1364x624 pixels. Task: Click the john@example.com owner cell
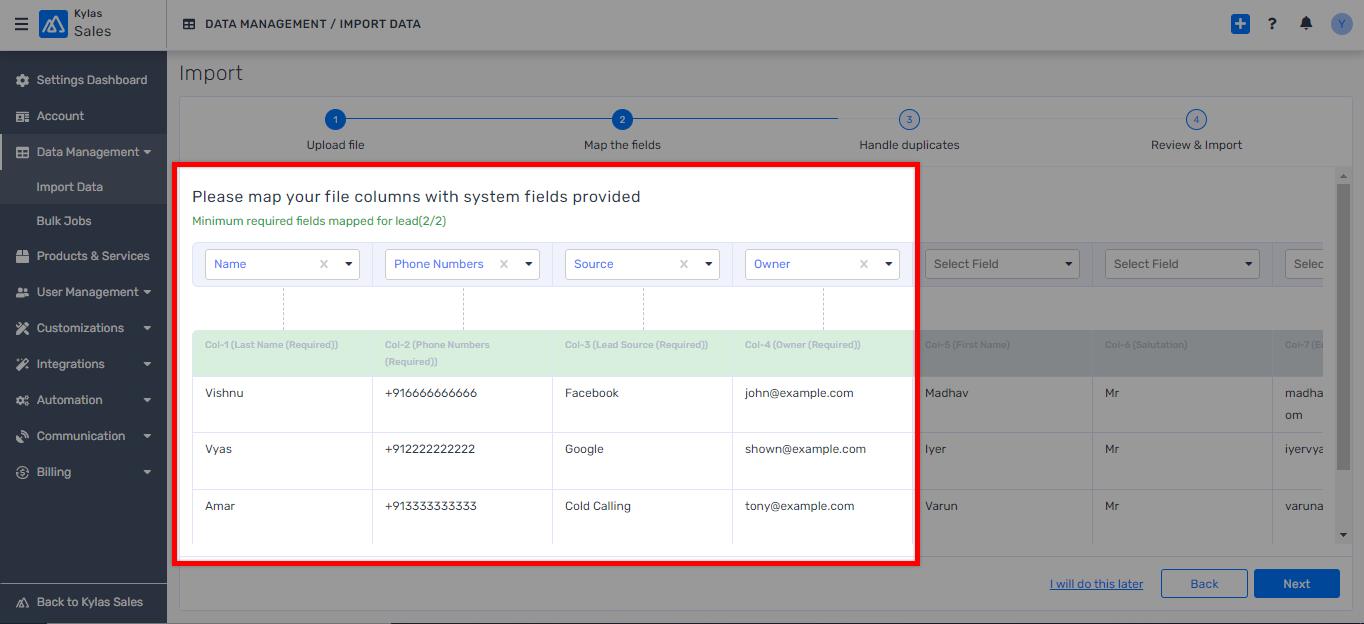click(x=822, y=404)
